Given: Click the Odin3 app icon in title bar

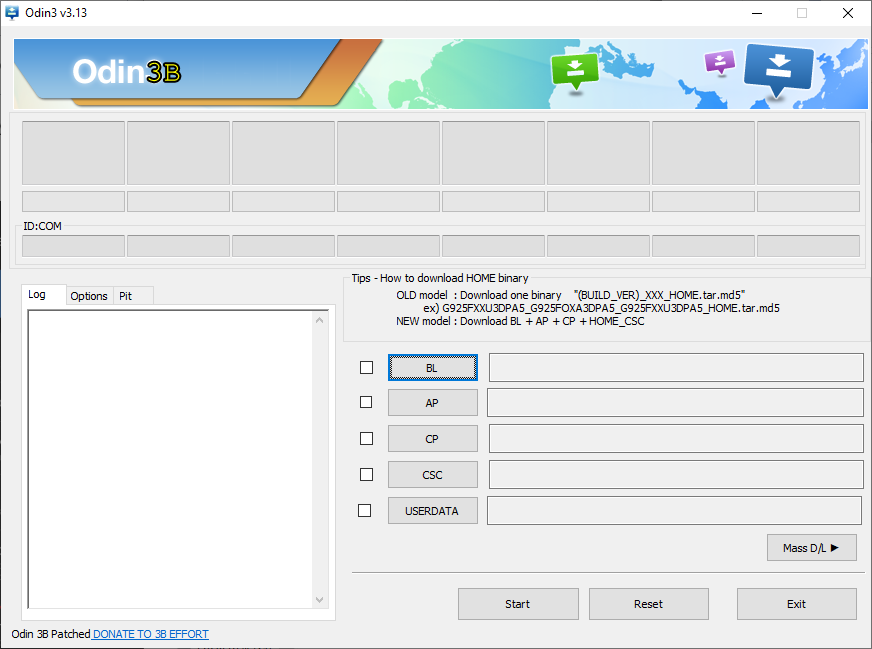Looking at the screenshot, I should pyautogui.click(x=12, y=12).
